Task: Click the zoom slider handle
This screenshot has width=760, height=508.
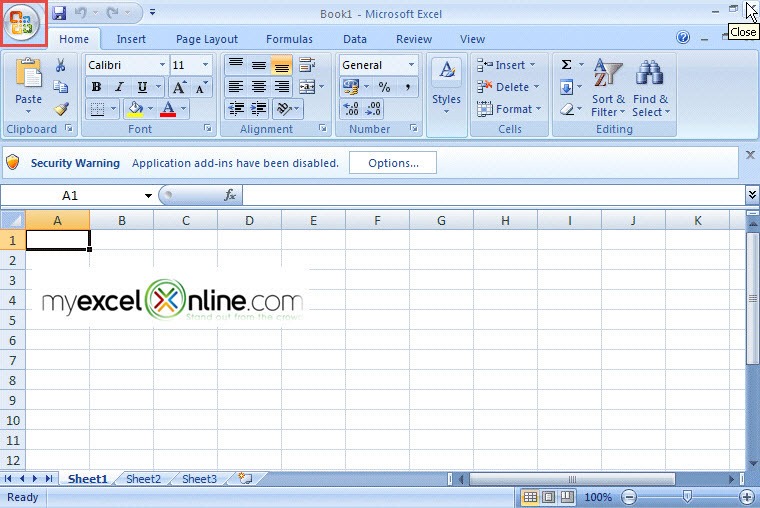Action: [687, 496]
